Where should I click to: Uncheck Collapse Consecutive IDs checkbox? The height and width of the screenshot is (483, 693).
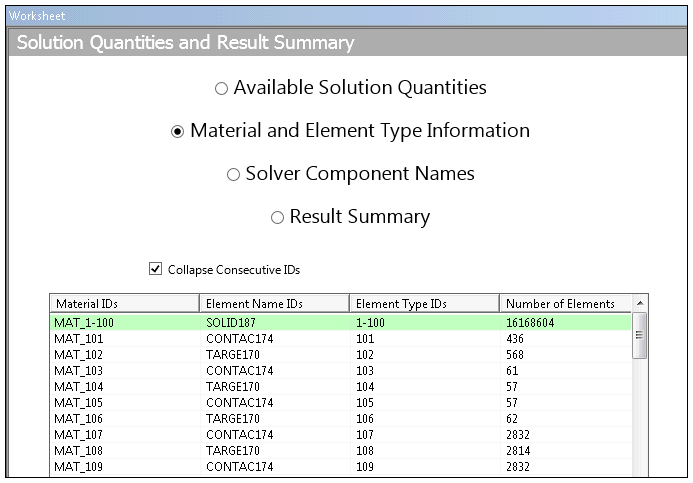155,269
